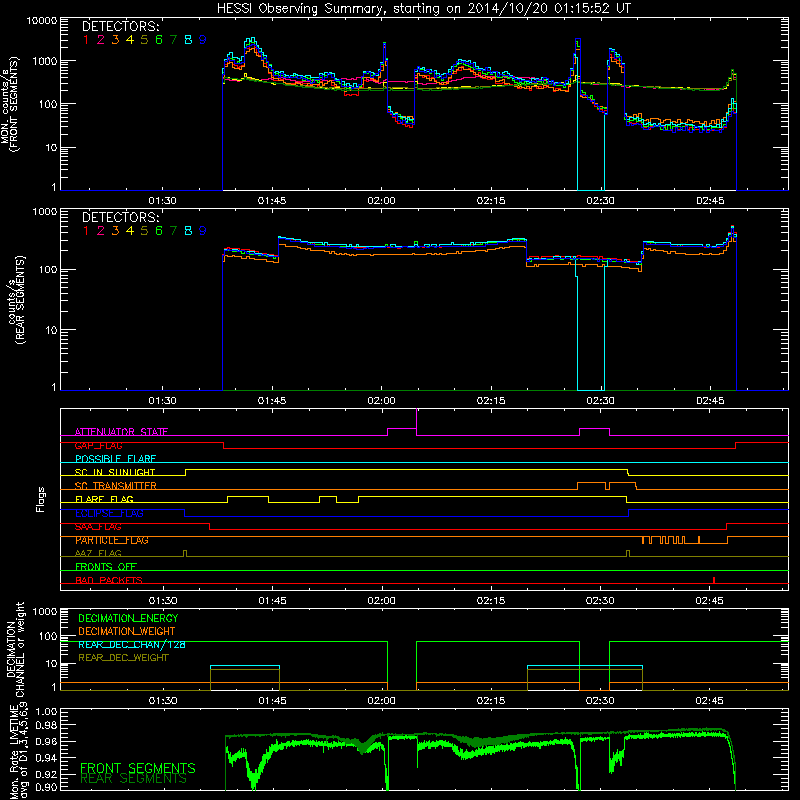800x800 pixels.
Task: Click the 01:30 time label under the top panel
Action: coord(163,201)
